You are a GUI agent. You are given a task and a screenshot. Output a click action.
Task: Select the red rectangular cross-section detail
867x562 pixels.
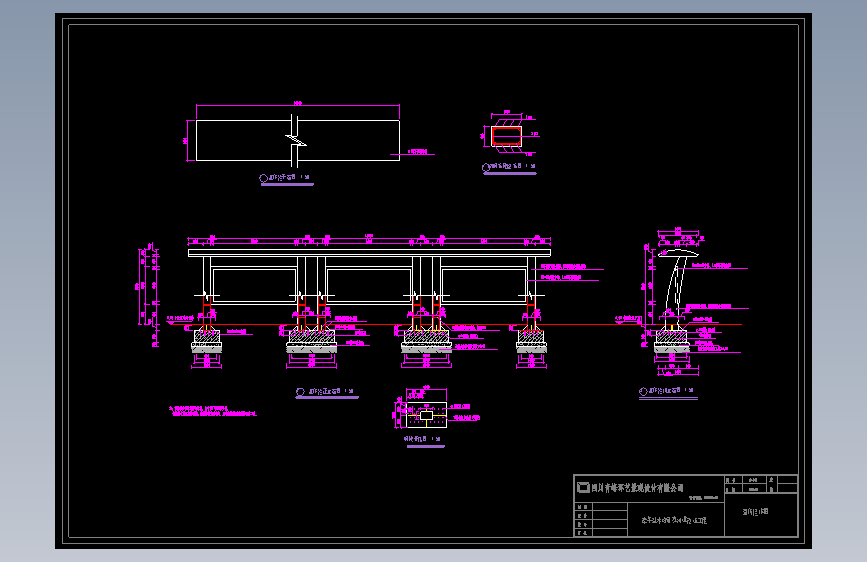506,136
